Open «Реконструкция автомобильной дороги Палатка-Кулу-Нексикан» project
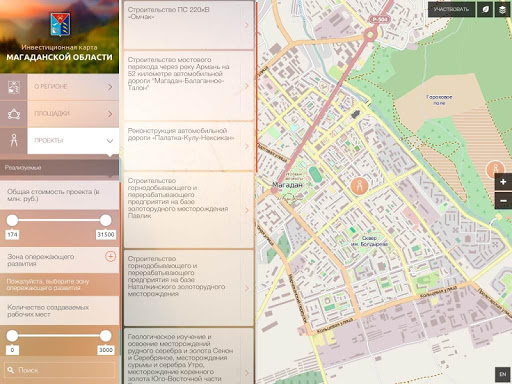Screen dimensions: 512x384 [x=189, y=146]
